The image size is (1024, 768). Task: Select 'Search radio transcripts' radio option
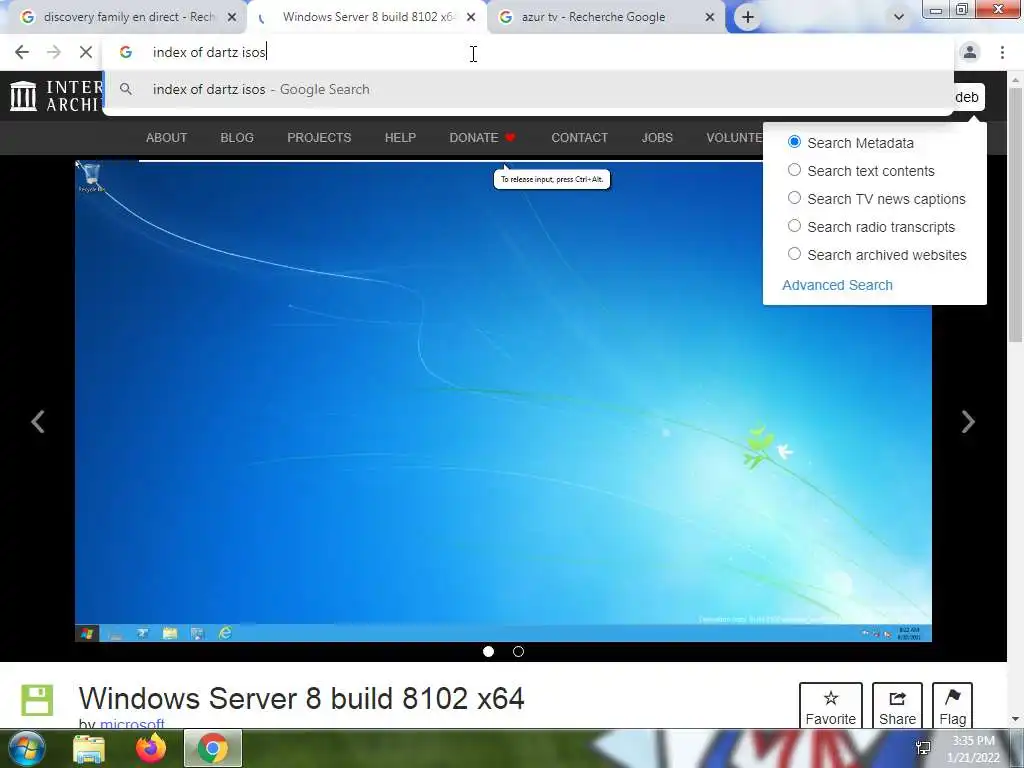click(794, 226)
